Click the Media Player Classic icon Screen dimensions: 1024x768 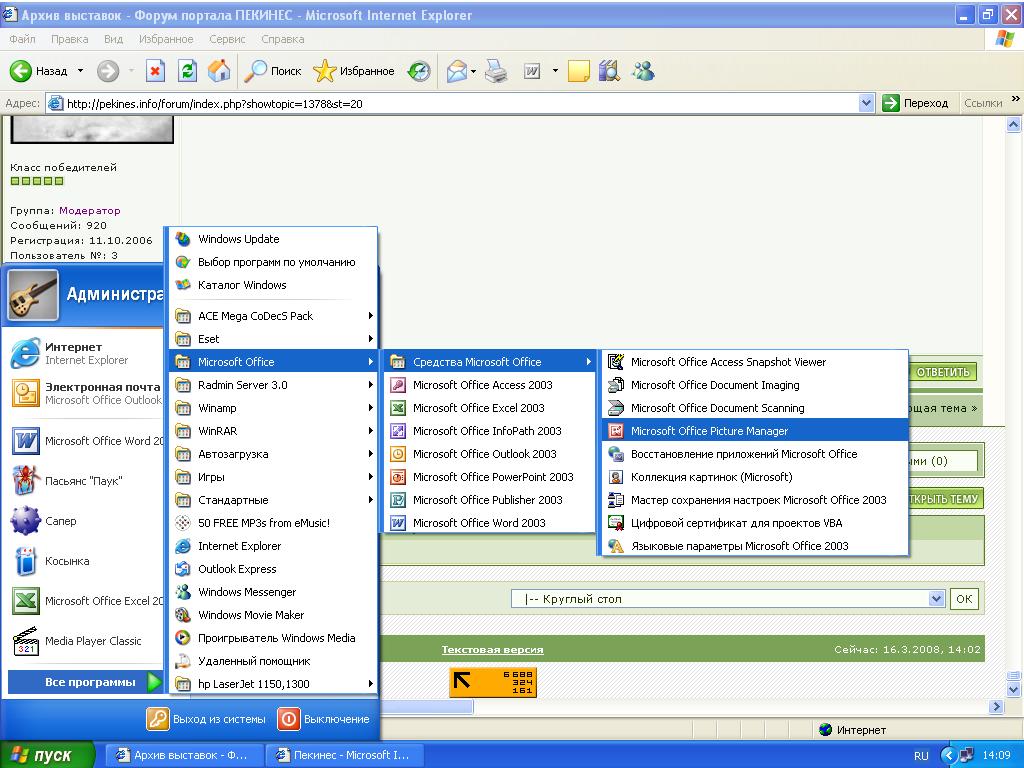(x=25, y=641)
